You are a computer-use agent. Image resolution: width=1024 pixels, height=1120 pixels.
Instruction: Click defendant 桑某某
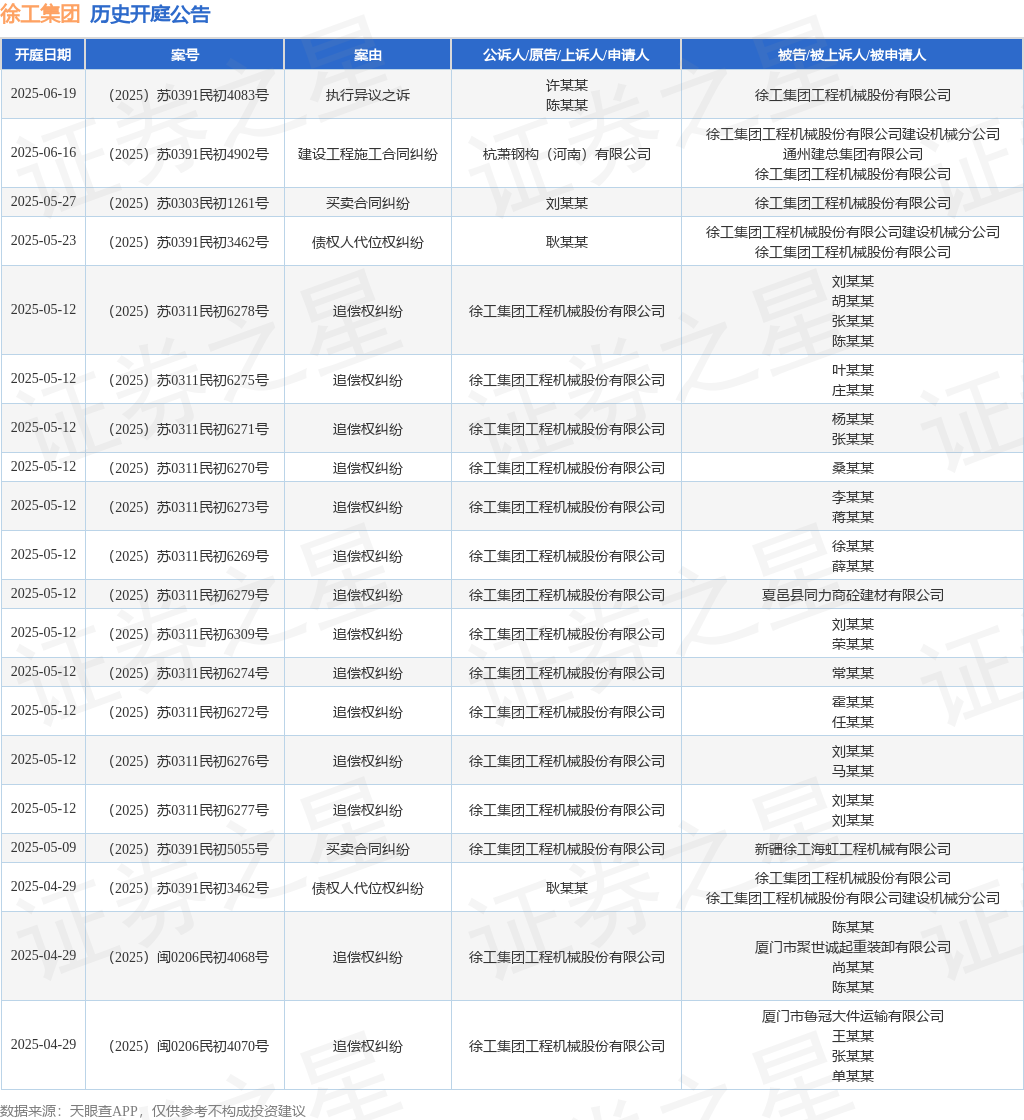[853, 469]
